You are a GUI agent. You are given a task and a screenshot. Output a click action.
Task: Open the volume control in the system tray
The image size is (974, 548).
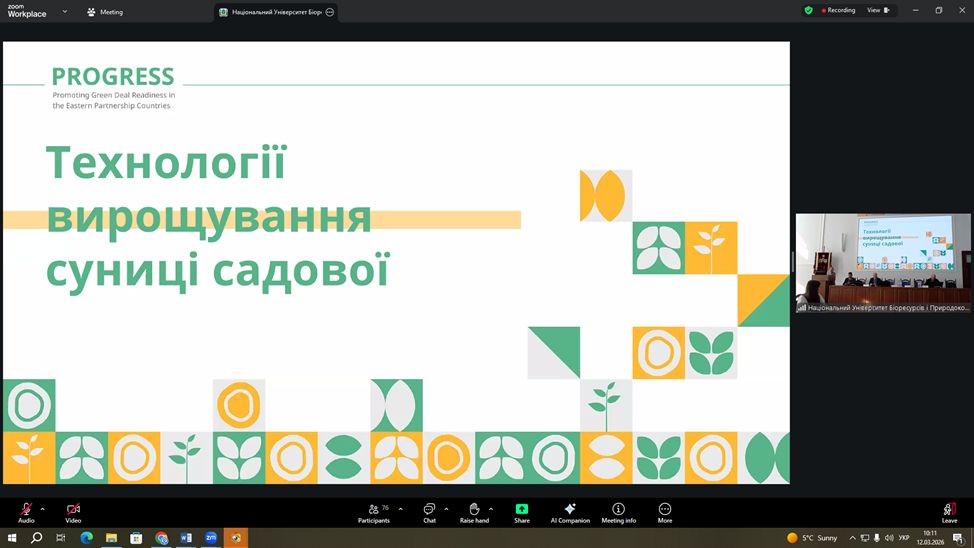click(889, 538)
